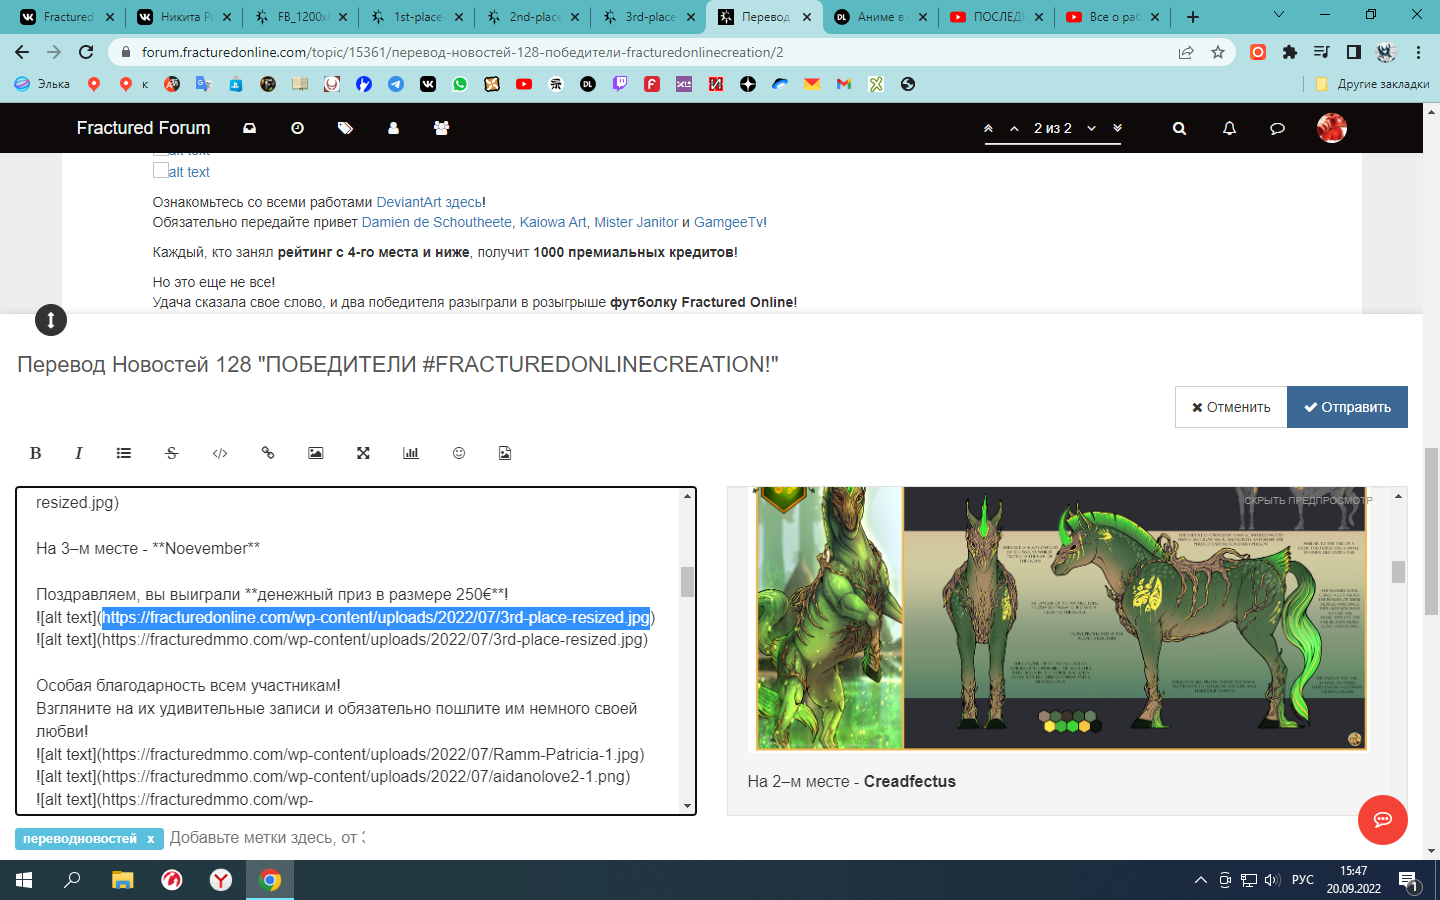The height and width of the screenshot is (900, 1440).
Task: Open tab search chevron in the title bar
Action: 1279,15
